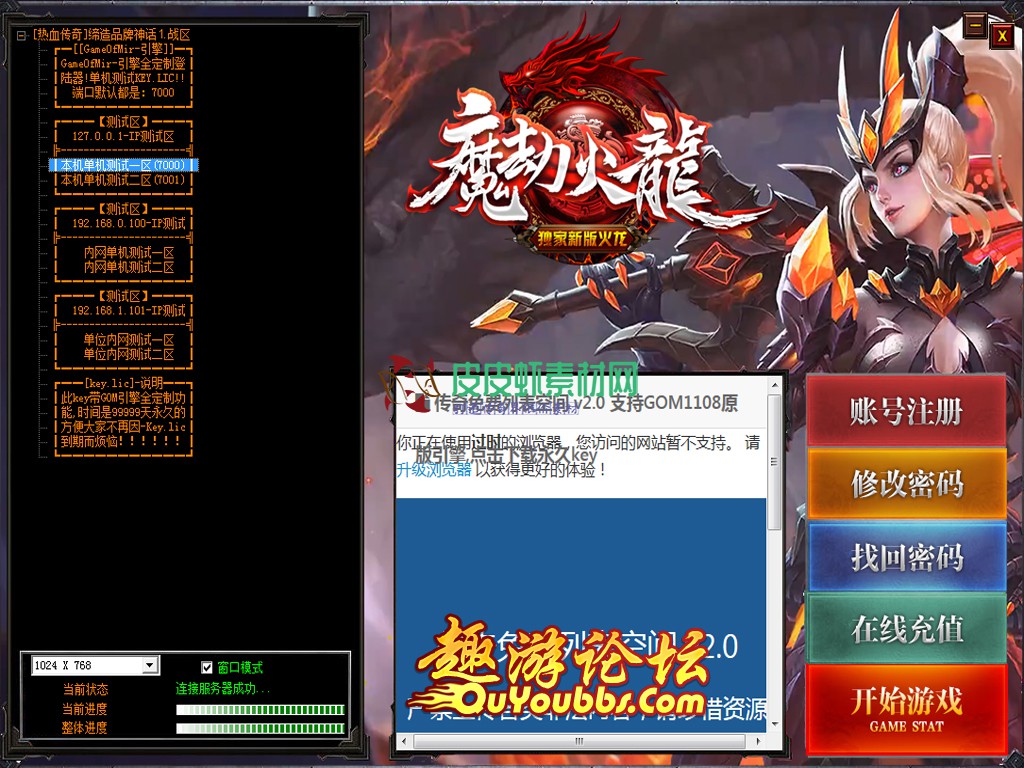Click the 127.0.0.1-IP测试区 row
Image resolution: width=1024 pixels, height=768 pixels.
[123, 136]
